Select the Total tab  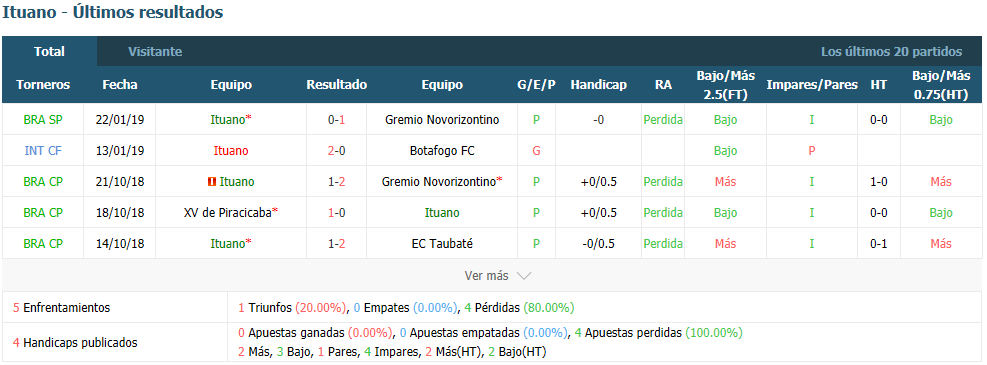tap(49, 52)
